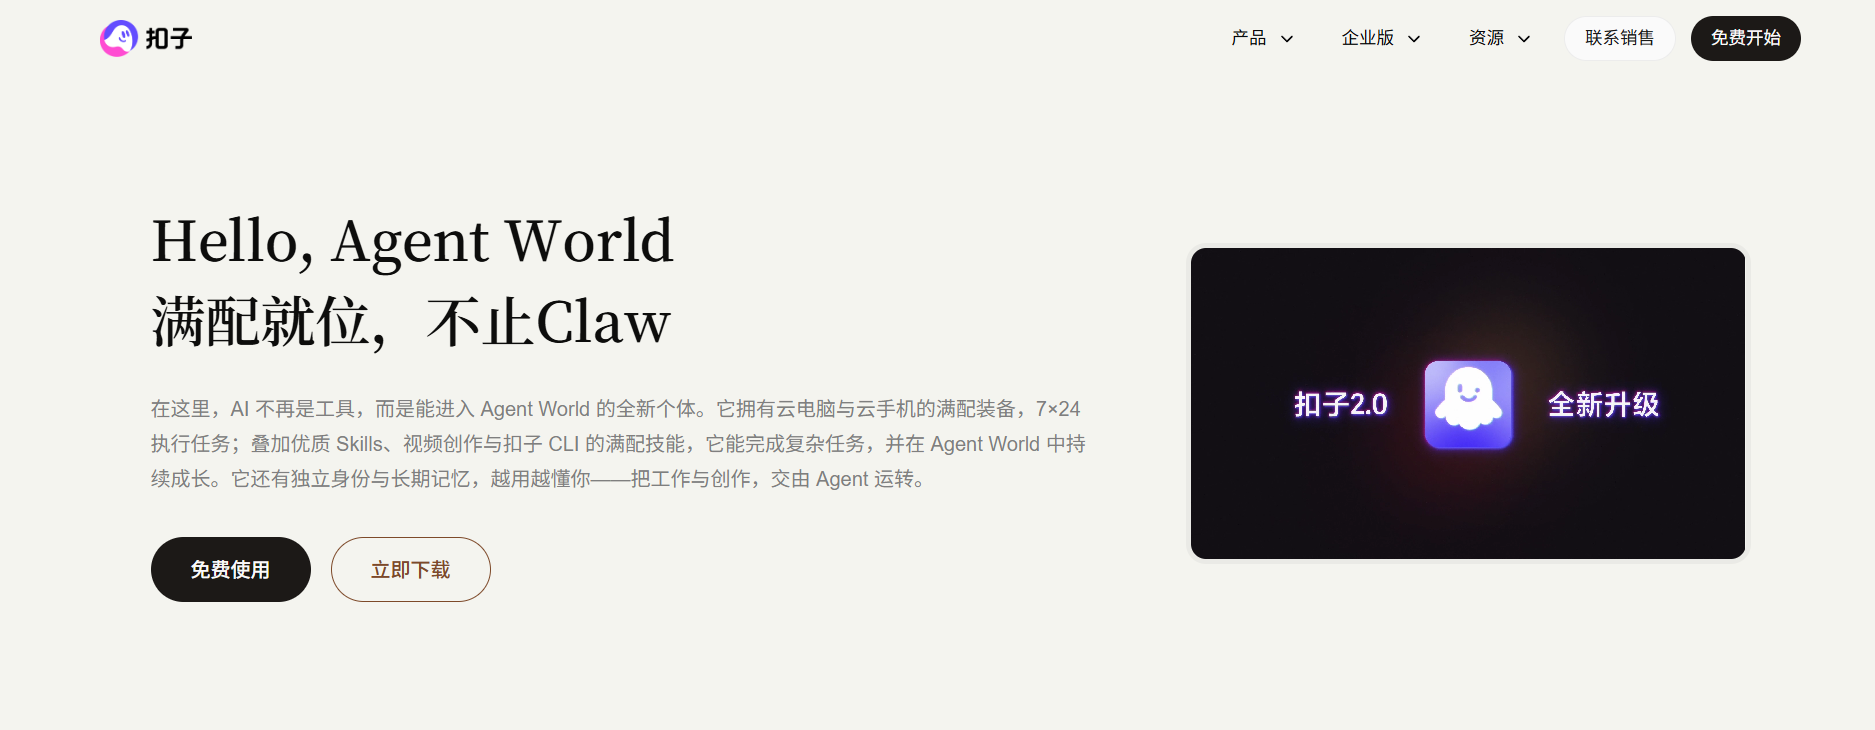This screenshot has width=1875, height=730.
Task: Click the 满配就位，不止Claw heading
Action: click(411, 322)
